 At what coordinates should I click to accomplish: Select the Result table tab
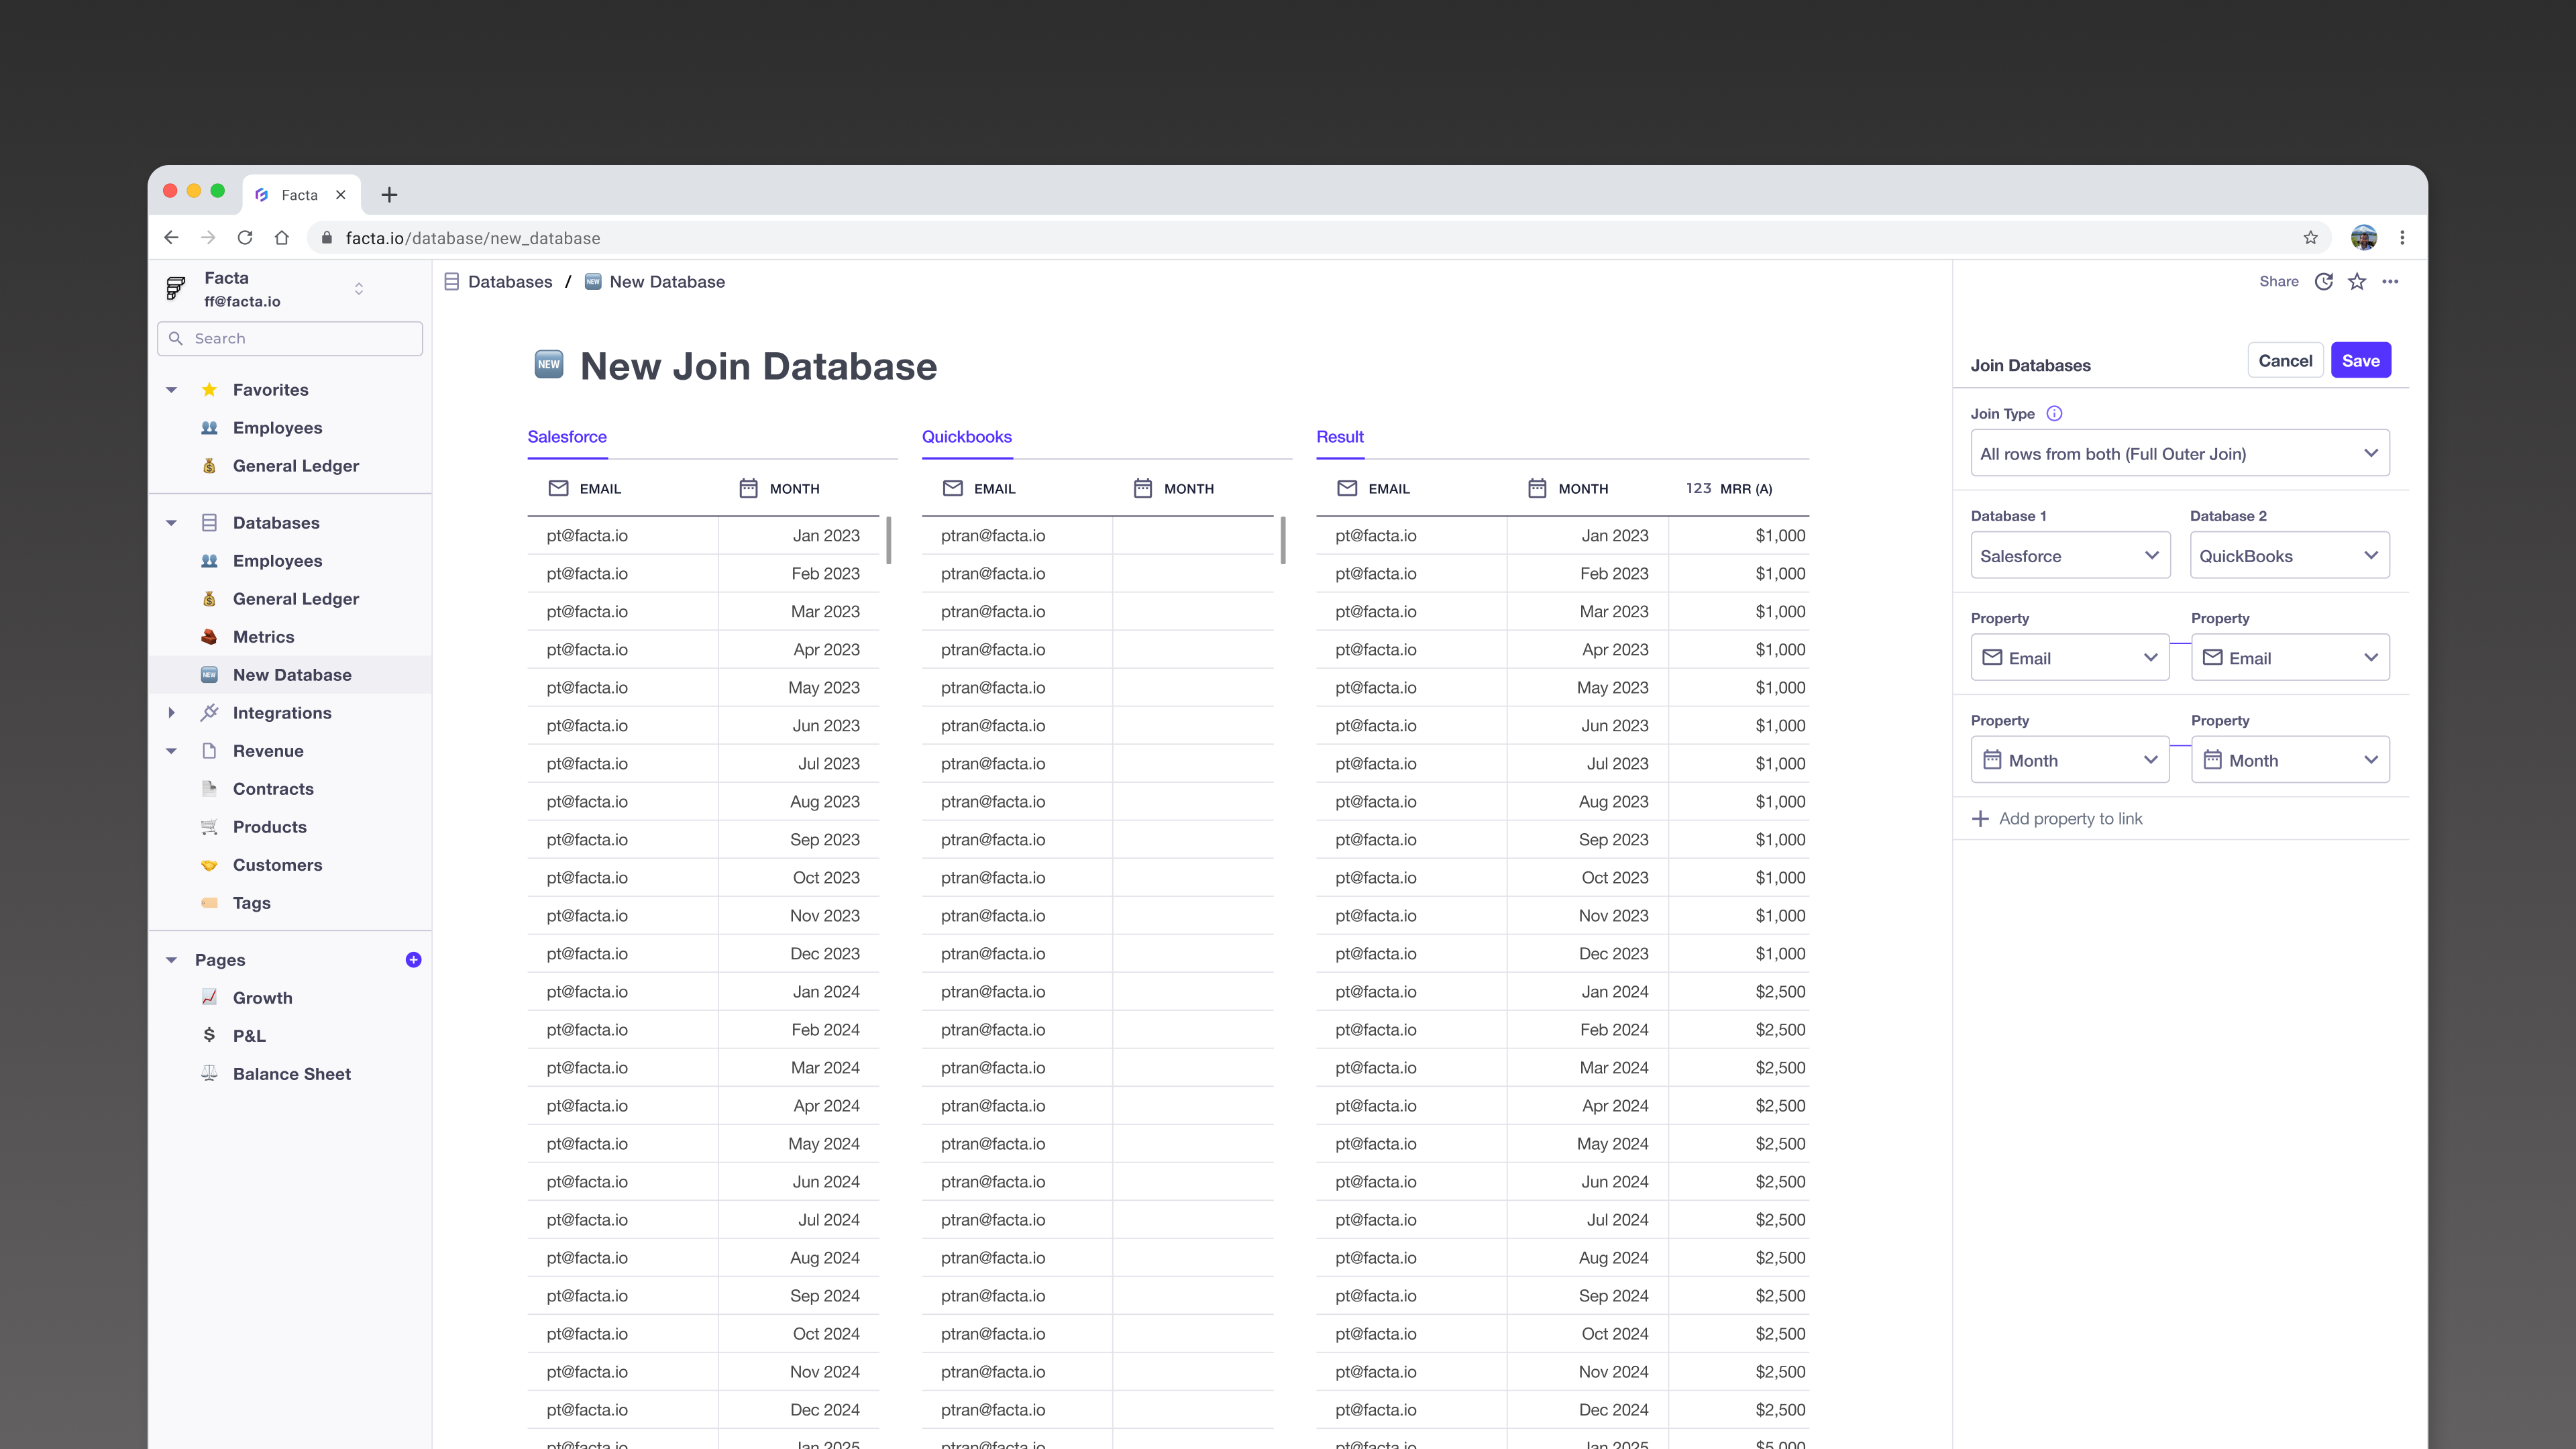(x=1340, y=437)
